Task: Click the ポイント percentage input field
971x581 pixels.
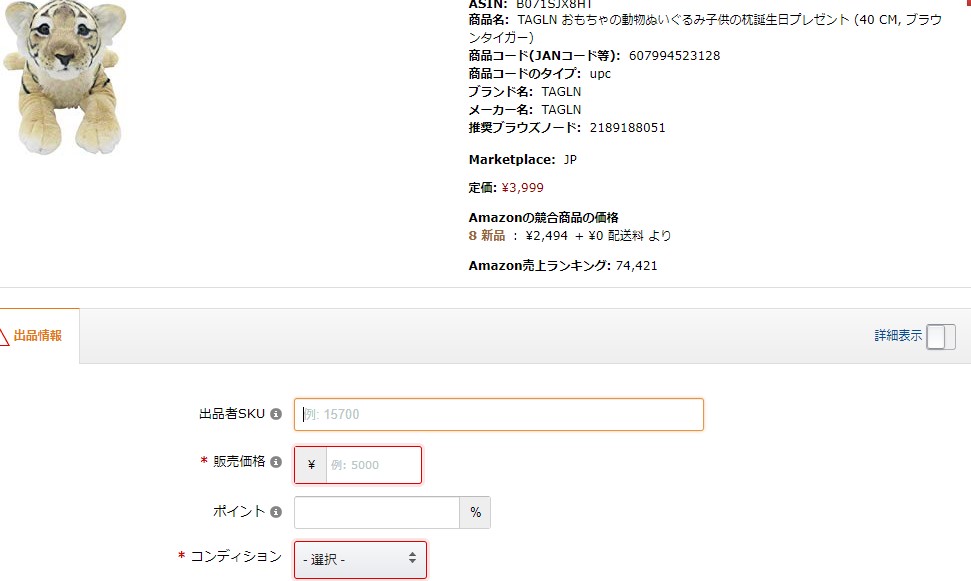Action: [377, 512]
